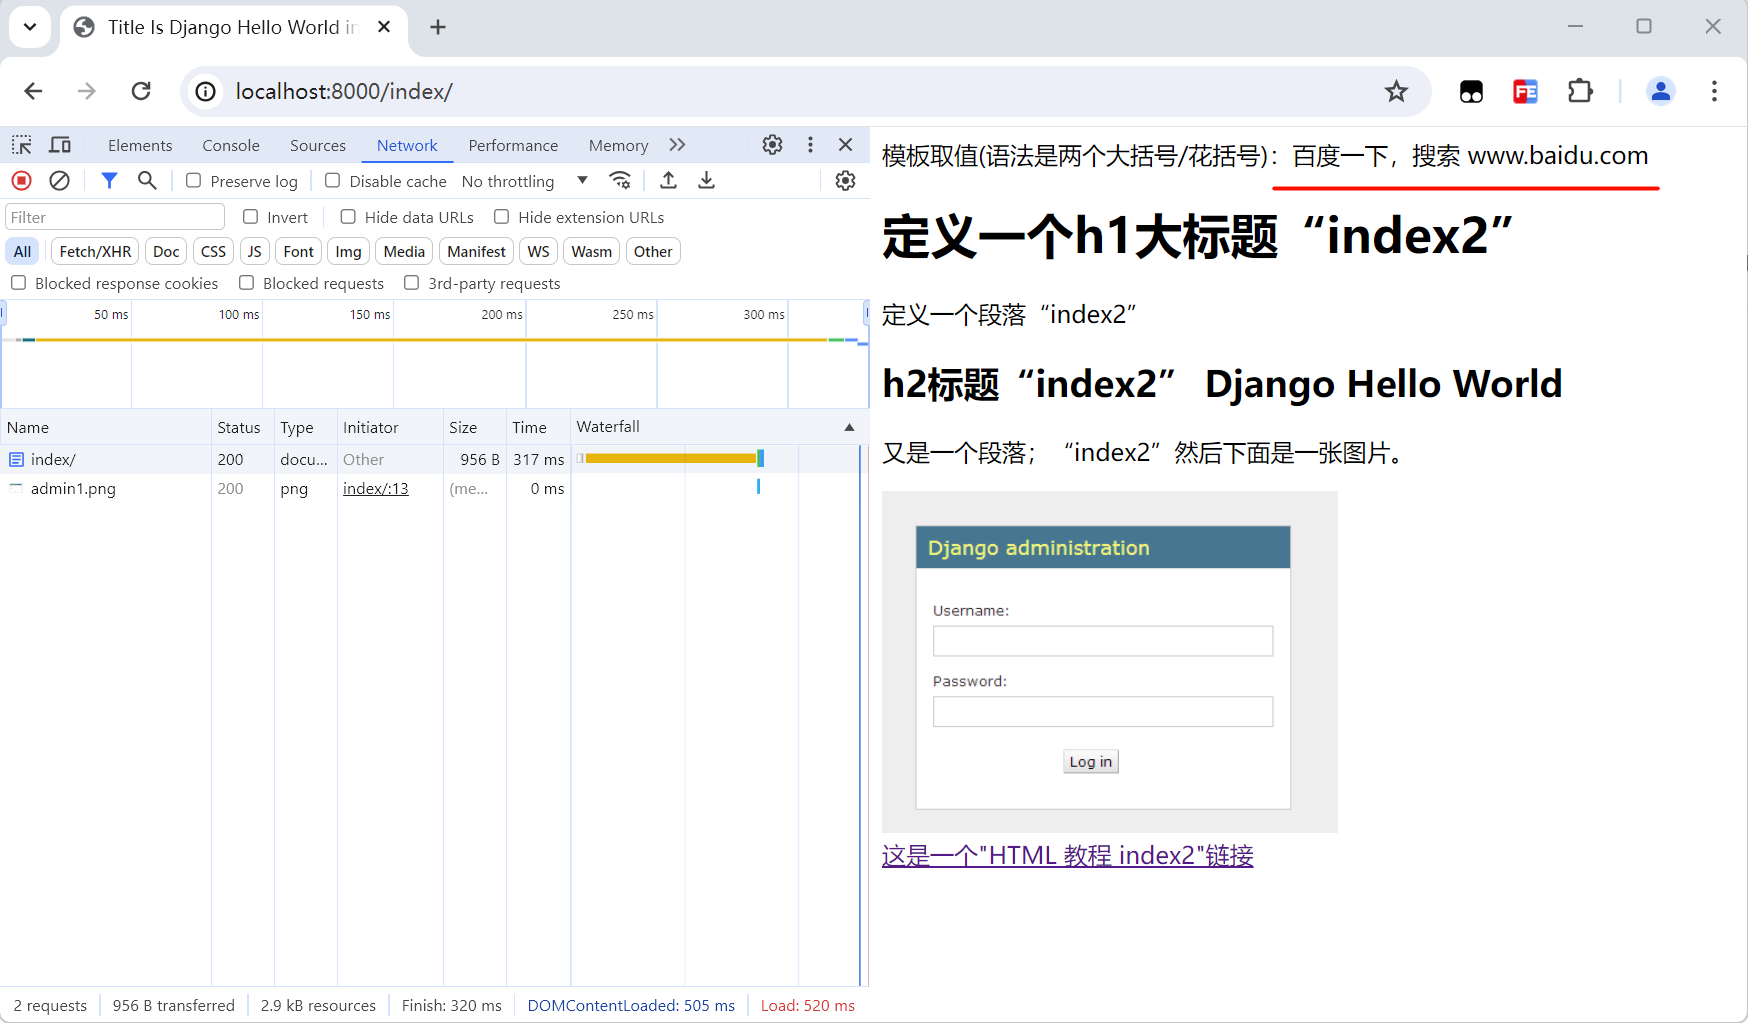Open network conditions wifi icon
Screen dimensions: 1748x1023
point(620,181)
